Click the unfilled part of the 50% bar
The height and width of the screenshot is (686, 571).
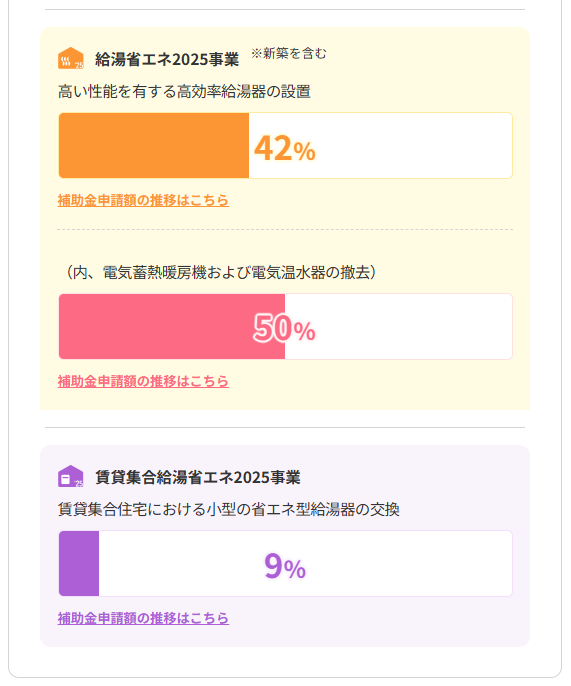(x=398, y=326)
